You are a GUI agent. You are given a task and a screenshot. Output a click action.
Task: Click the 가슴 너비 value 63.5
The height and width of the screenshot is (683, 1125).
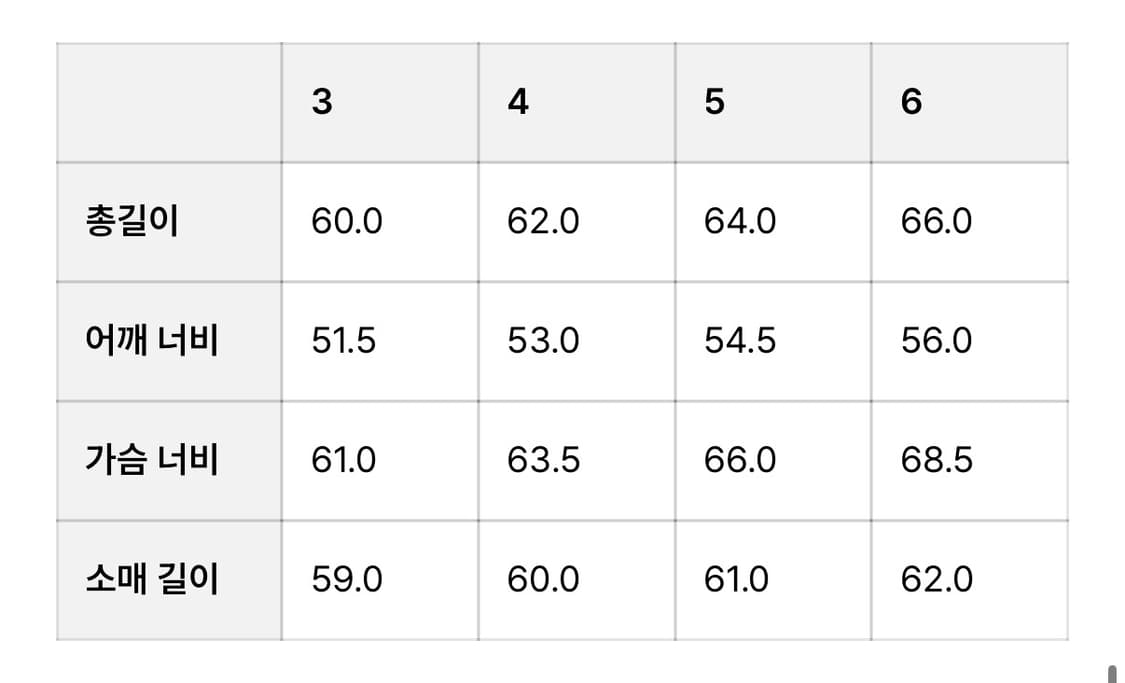point(543,460)
